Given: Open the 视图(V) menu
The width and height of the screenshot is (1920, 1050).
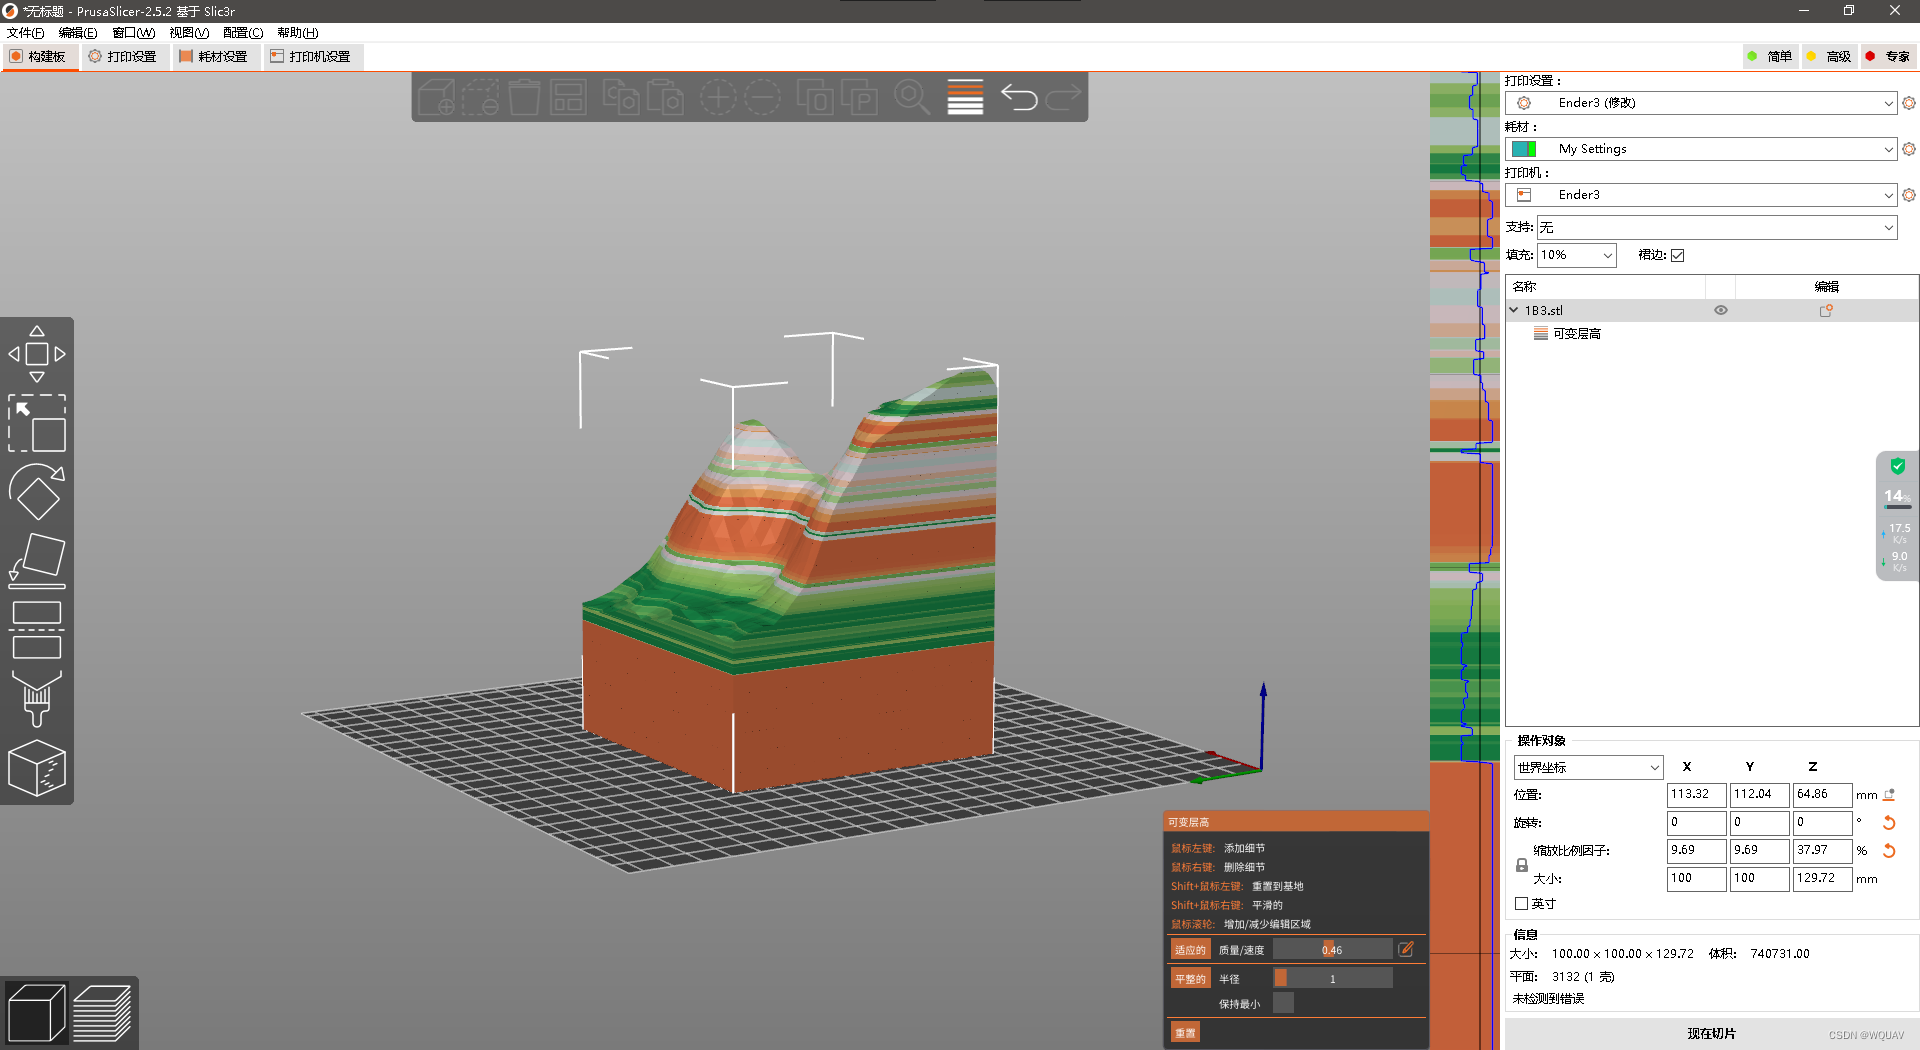Looking at the screenshot, I should 189,33.
